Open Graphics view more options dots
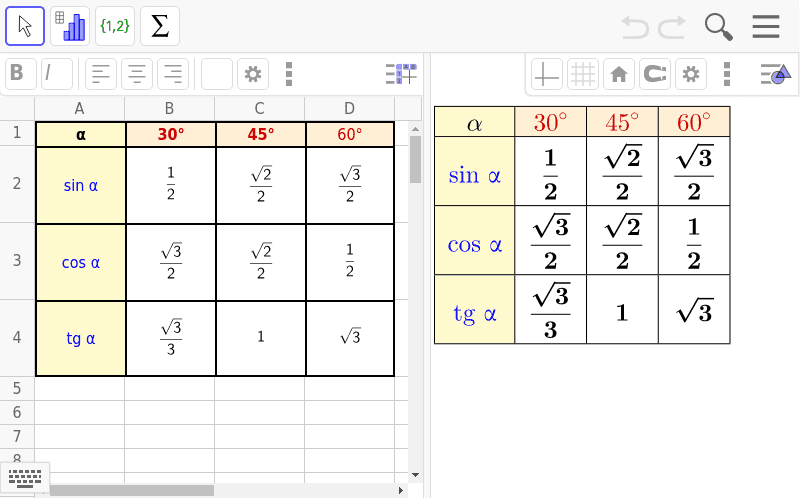This screenshot has width=800, height=500. coord(727,74)
